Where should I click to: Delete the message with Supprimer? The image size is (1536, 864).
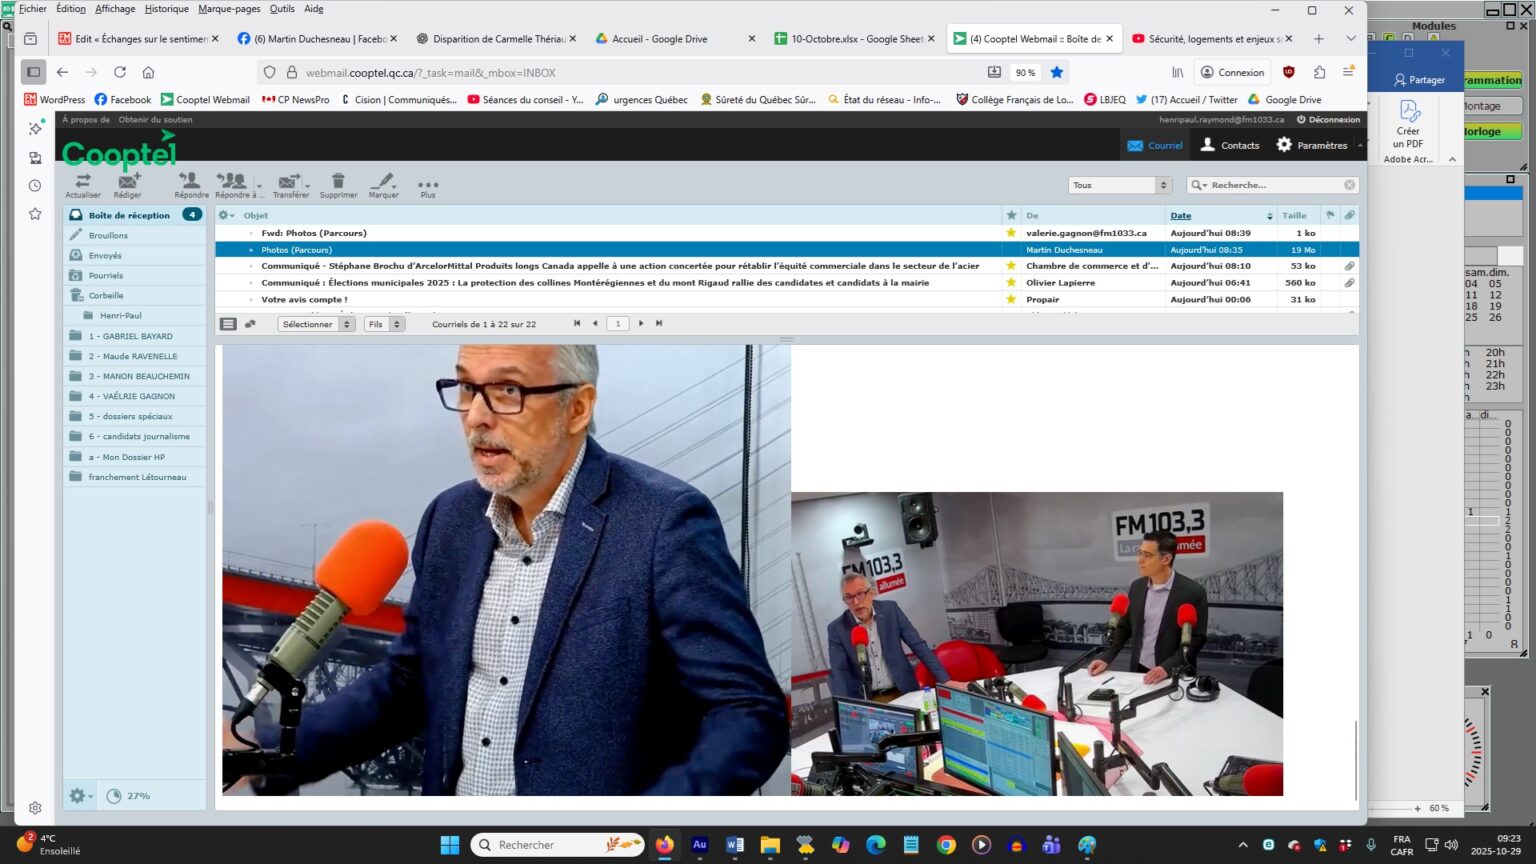tap(338, 183)
